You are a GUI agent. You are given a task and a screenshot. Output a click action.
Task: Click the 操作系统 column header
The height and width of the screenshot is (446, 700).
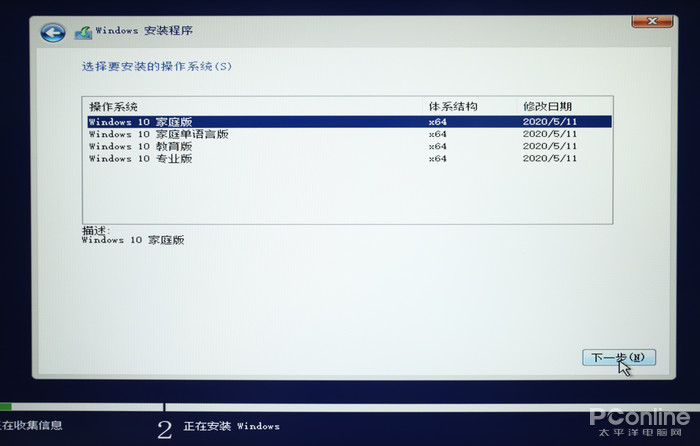click(x=113, y=107)
